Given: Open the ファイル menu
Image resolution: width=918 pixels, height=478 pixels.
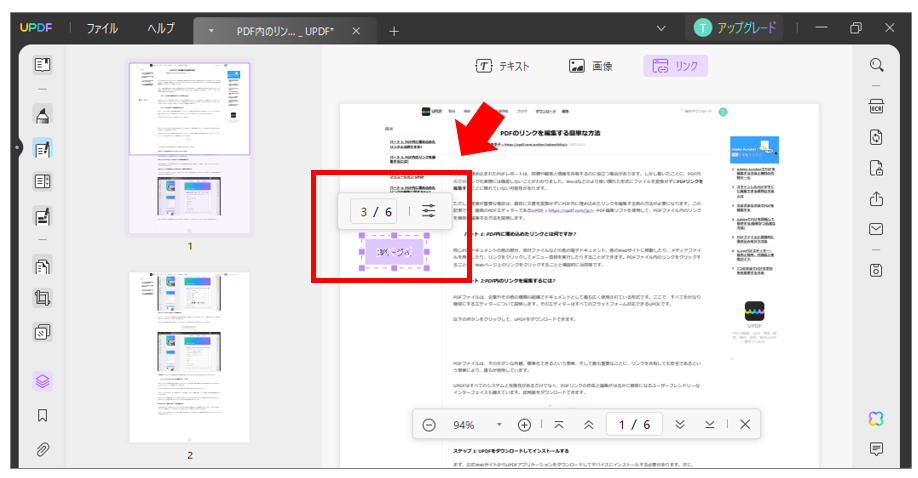Looking at the screenshot, I should tap(102, 28).
